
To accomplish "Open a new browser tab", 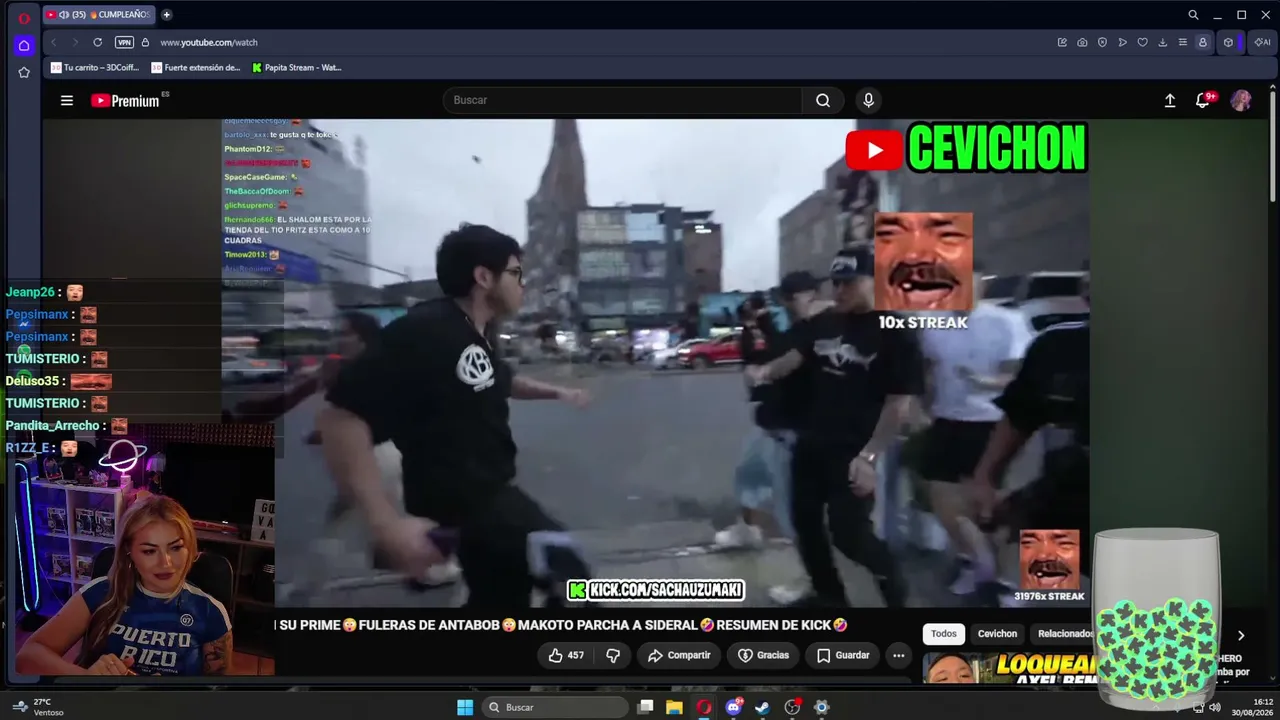I will pos(166,15).
